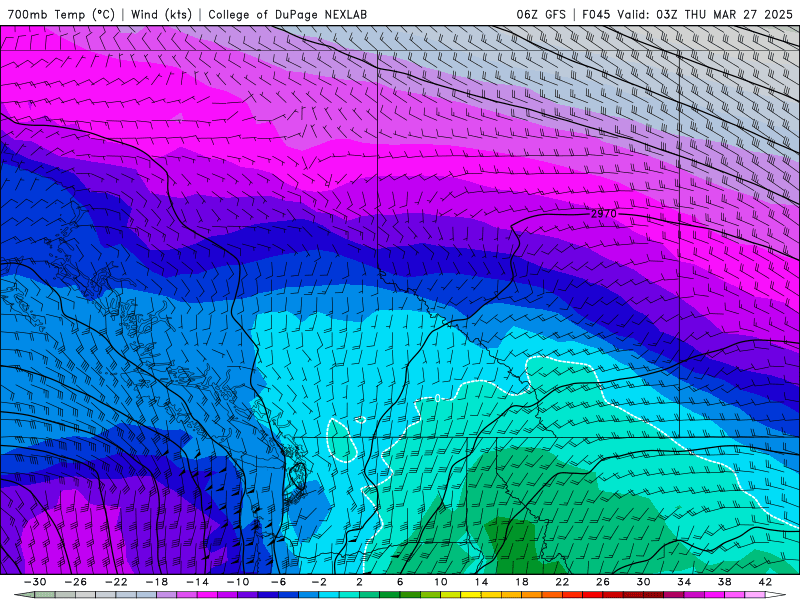The width and height of the screenshot is (800, 600).
Task: Pick the cyan swatch directly below the -2 label
Action: click(329, 595)
